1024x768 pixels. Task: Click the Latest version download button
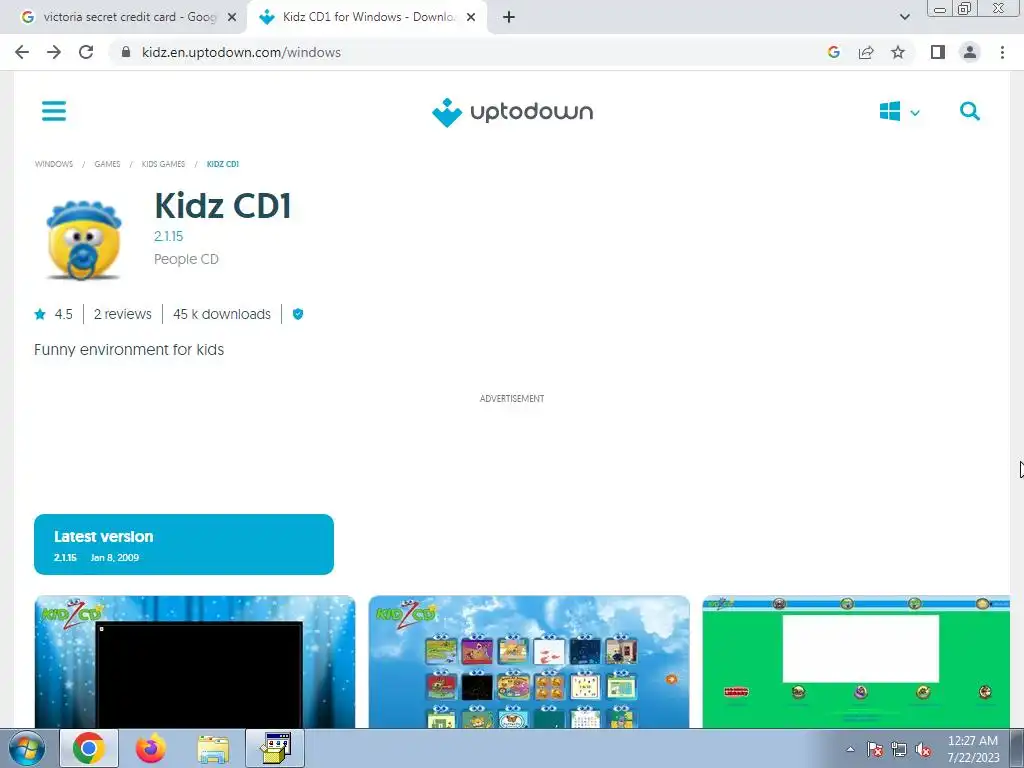(184, 545)
